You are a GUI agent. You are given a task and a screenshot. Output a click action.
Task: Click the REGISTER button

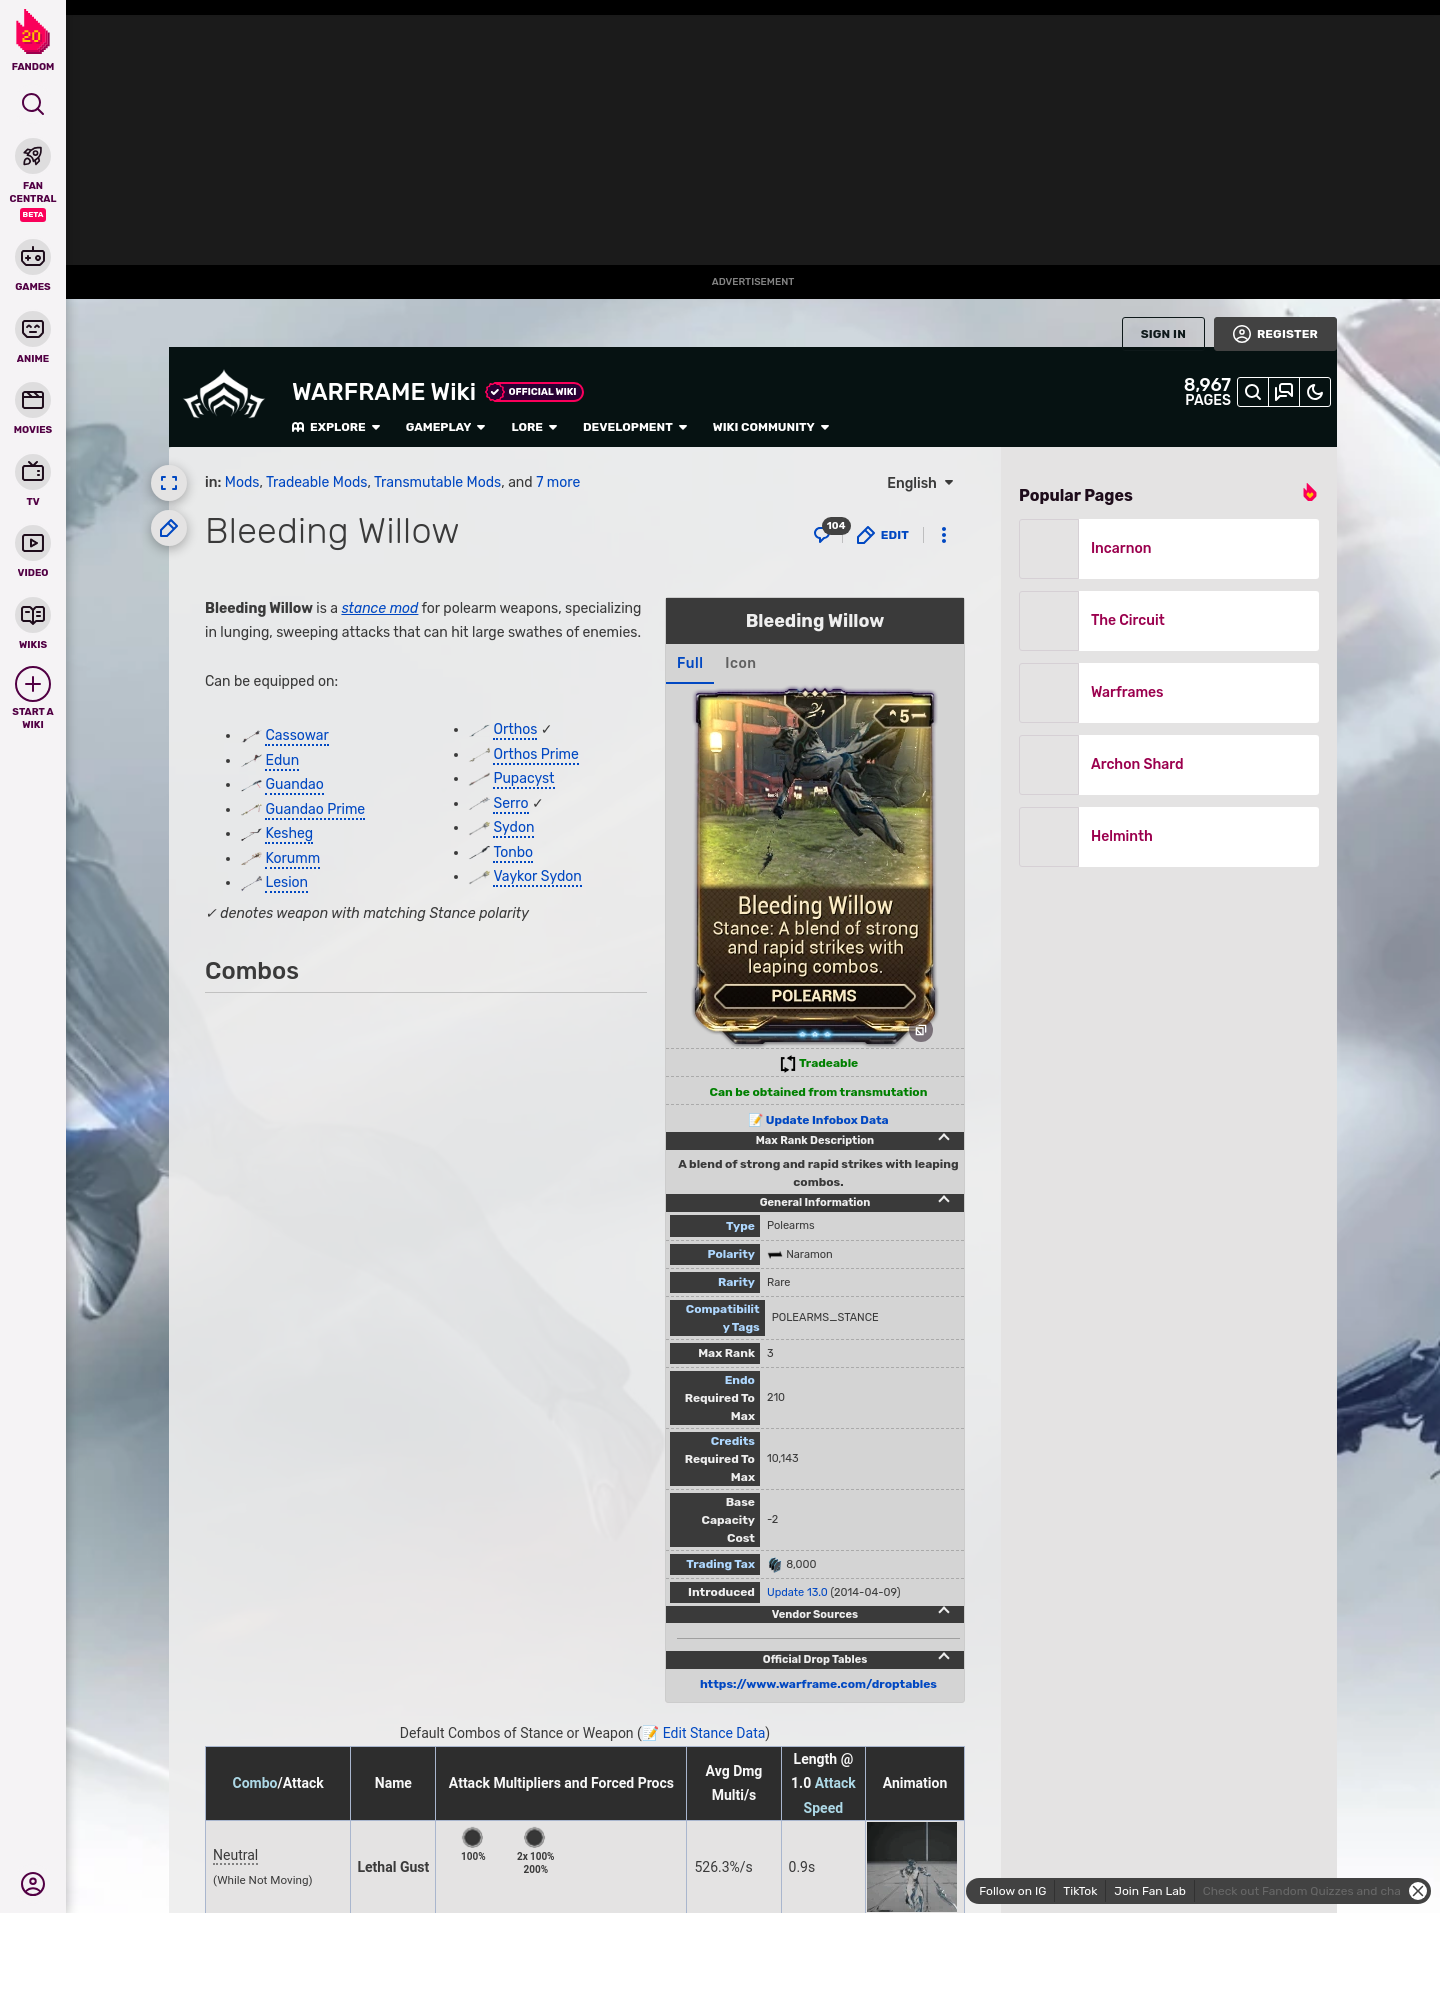click(1275, 334)
